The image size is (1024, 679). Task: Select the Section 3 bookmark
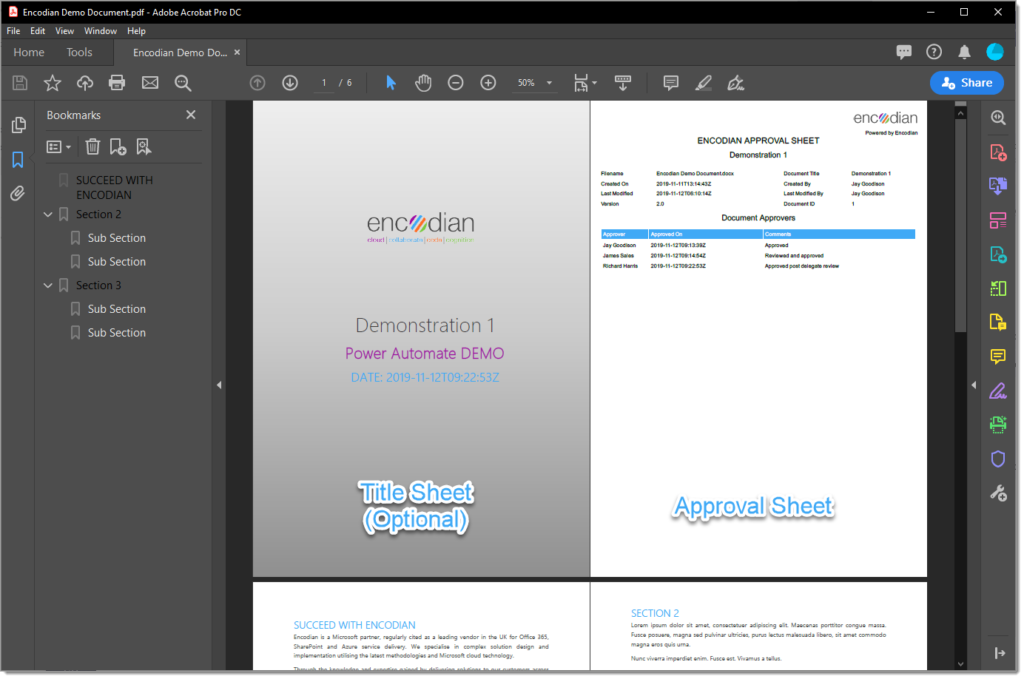(x=98, y=285)
